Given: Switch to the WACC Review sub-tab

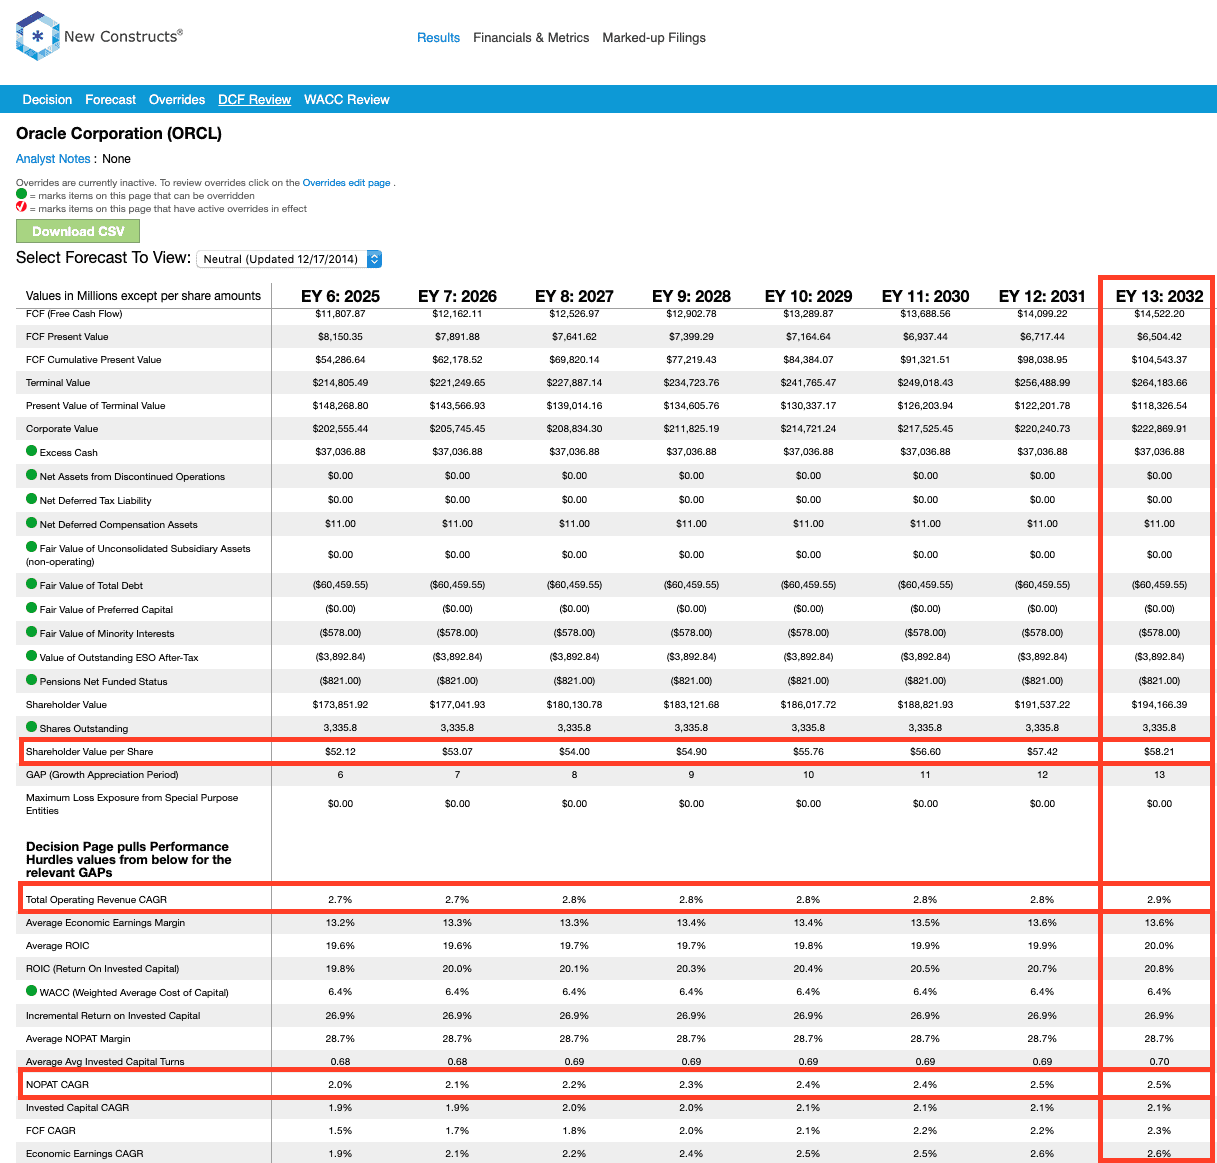Looking at the screenshot, I should pos(347,99).
